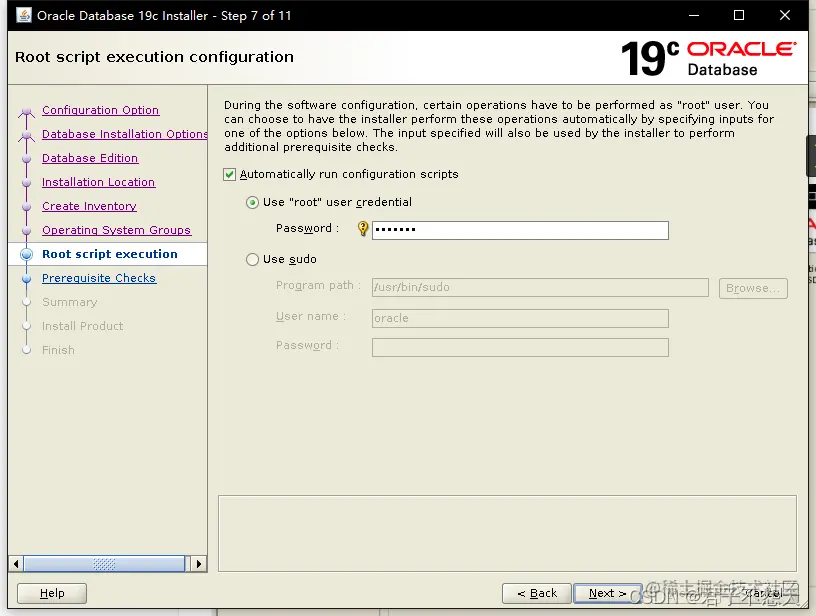Select Root script execution step
The height and width of the screenshot is (616, 816).
coord(110,254)
